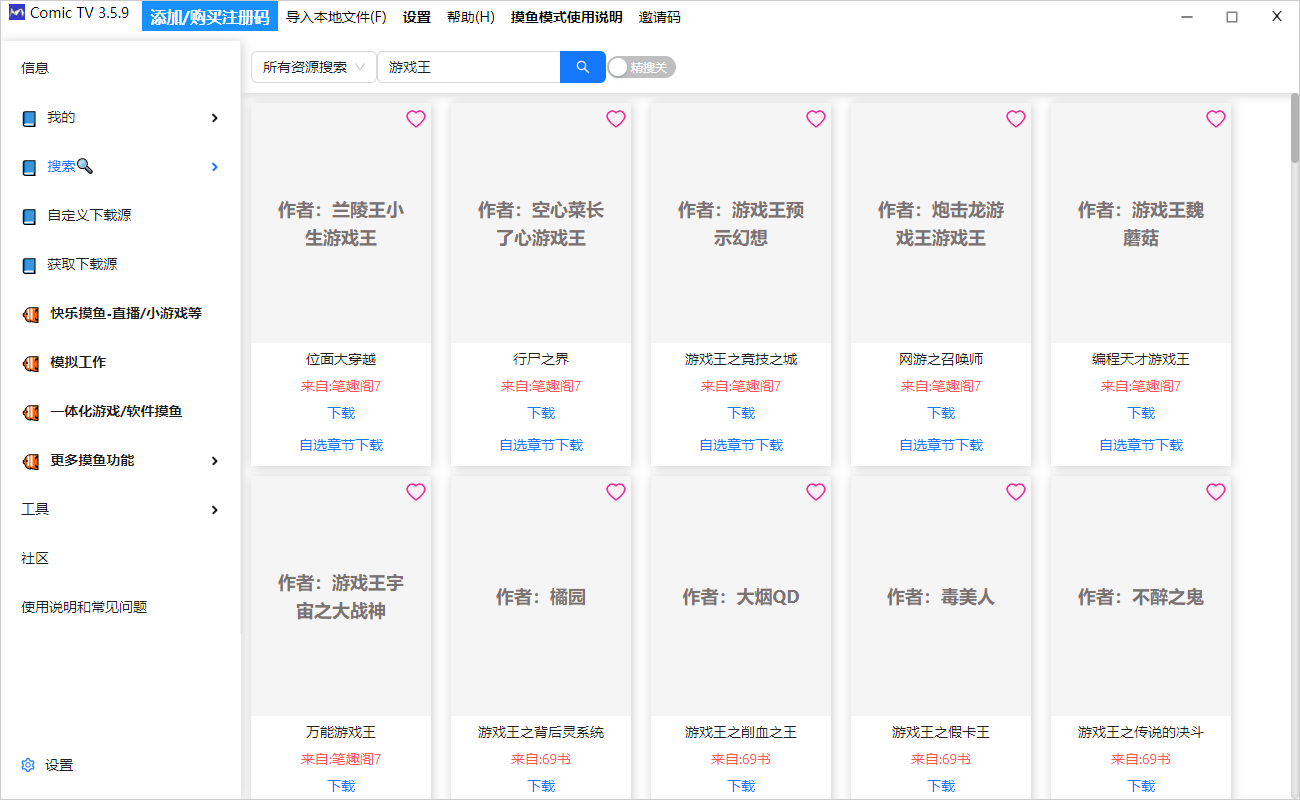Click 下载 under 游戏王之假卡王
The height and width of the screenshot is (800, 1300).
[x=941, y=786]
